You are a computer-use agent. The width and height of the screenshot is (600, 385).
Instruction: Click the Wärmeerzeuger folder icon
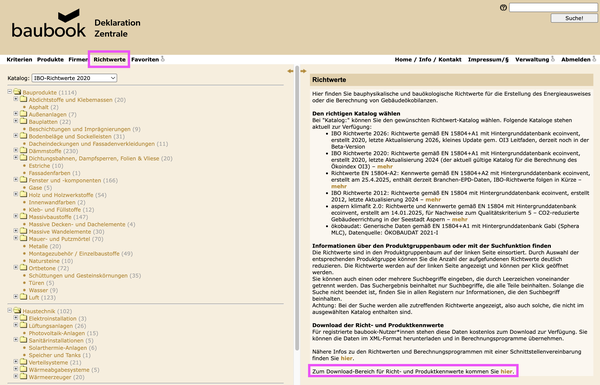[x=23, y=376]
